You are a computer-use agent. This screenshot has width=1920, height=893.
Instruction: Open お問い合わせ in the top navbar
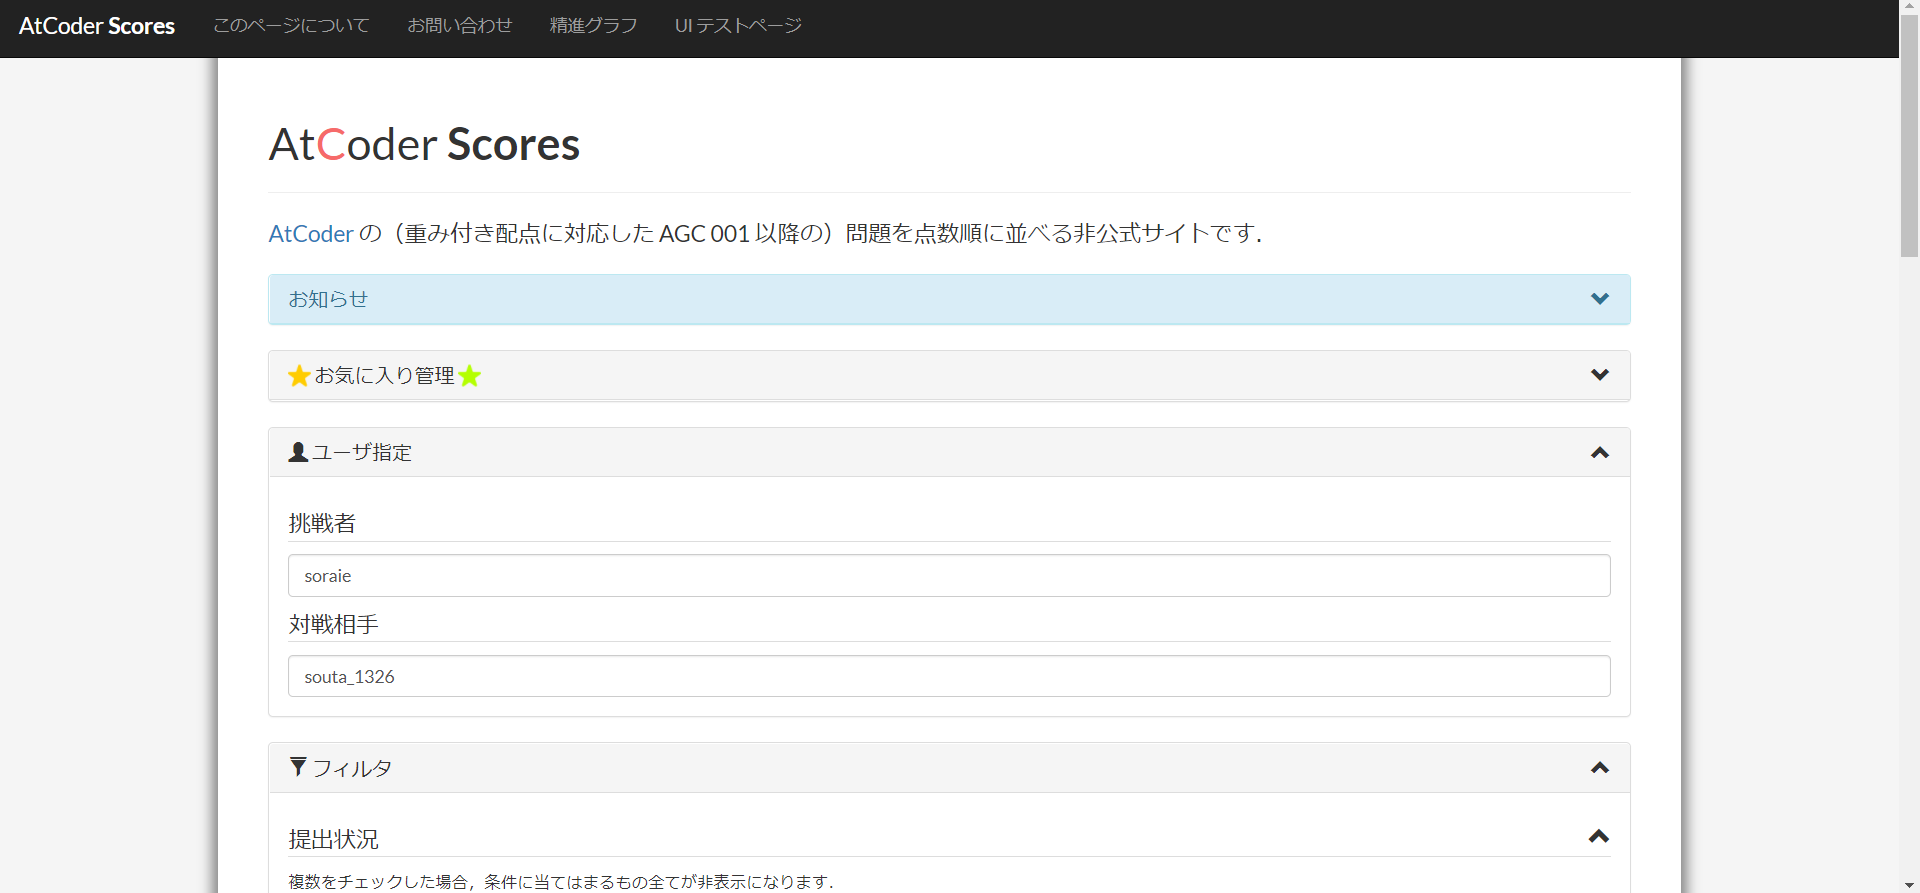[459, 26]
